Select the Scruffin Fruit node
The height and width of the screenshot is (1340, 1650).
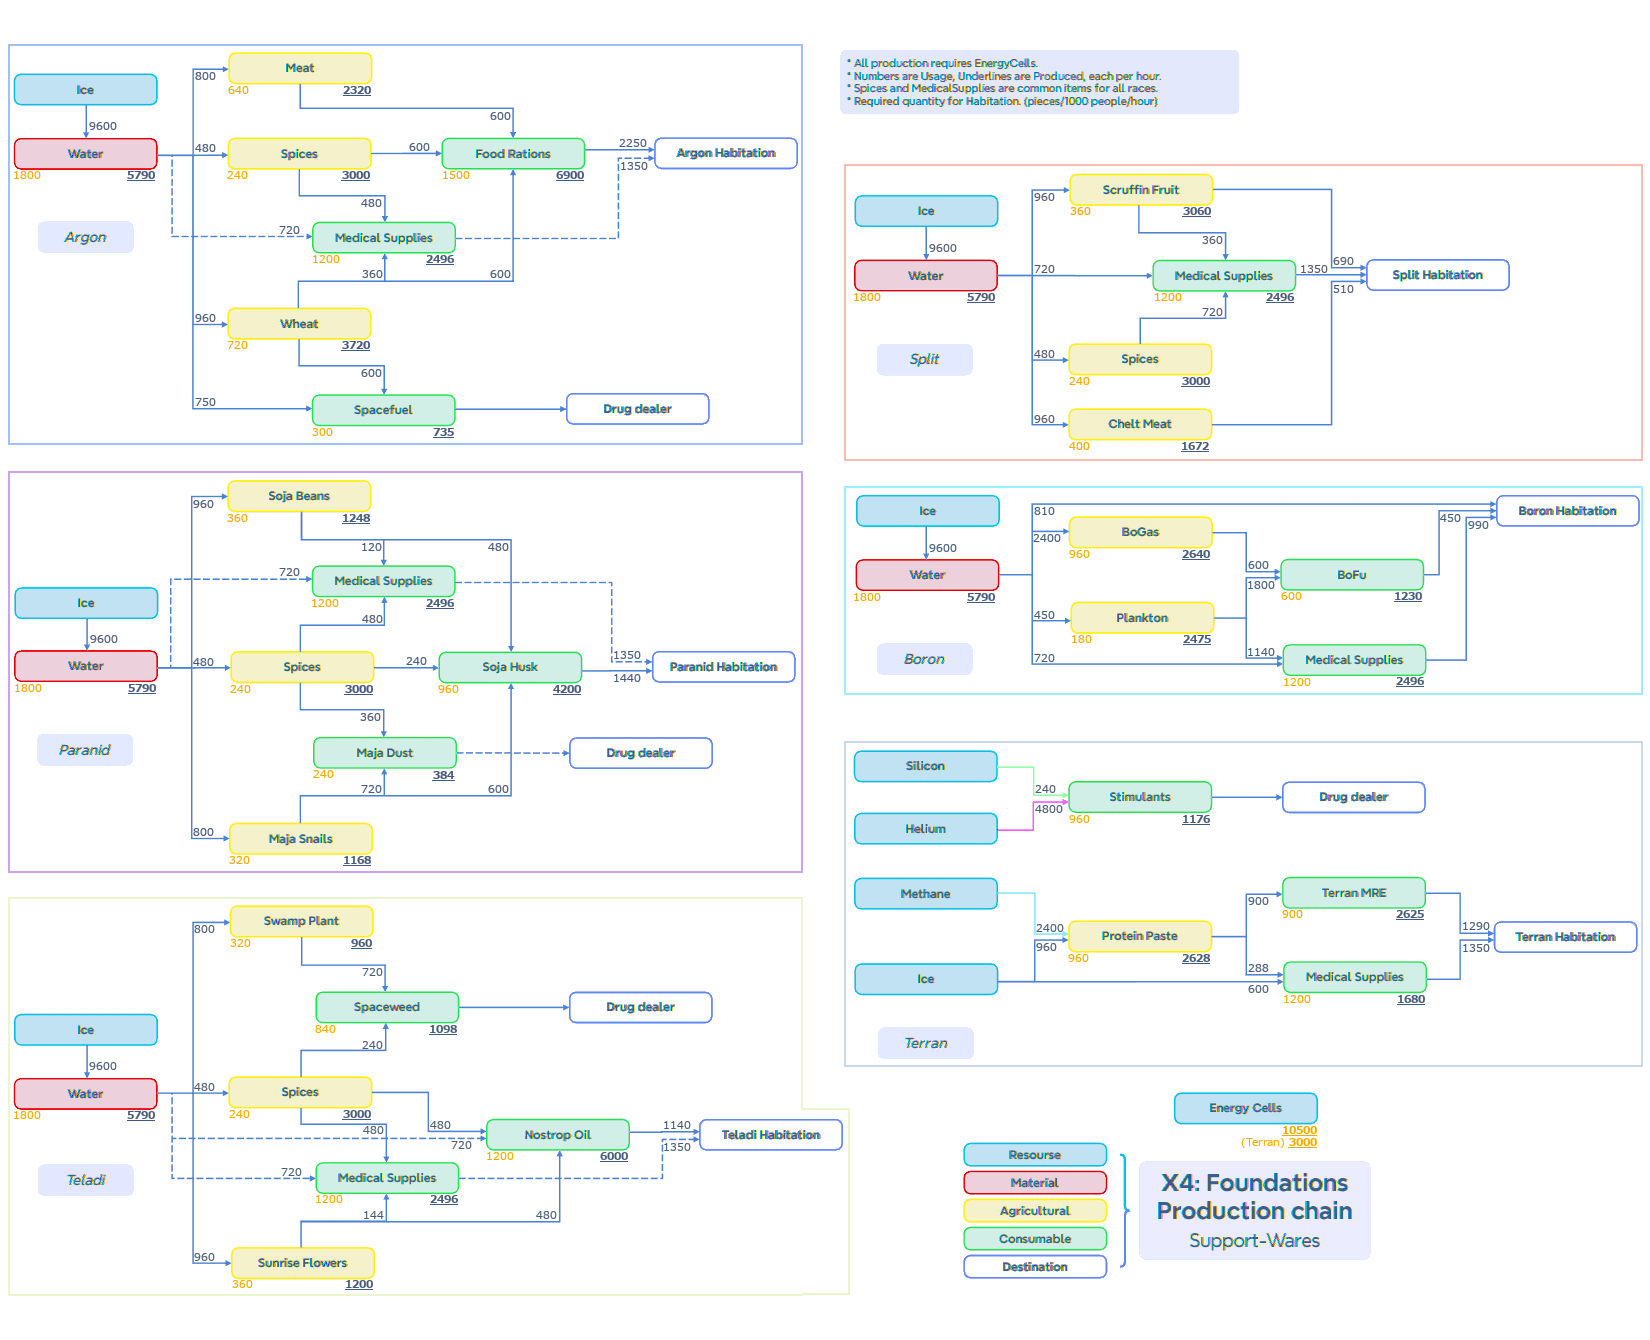coord(1140,190)
